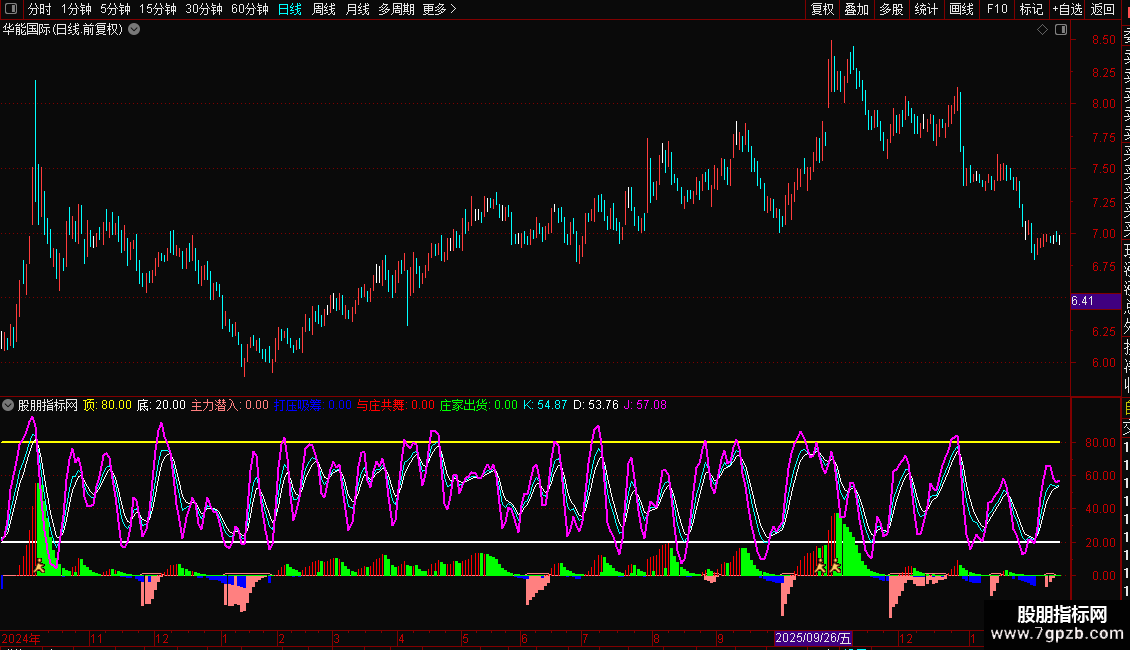Switch to the 30分钟 period tab
Screen dimensions: 1130x650
coord(204,9)
